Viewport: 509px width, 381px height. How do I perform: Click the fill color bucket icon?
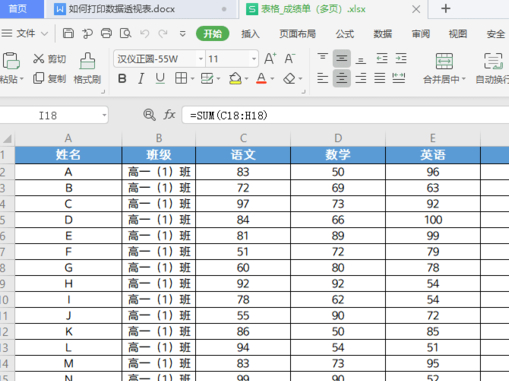235,79
